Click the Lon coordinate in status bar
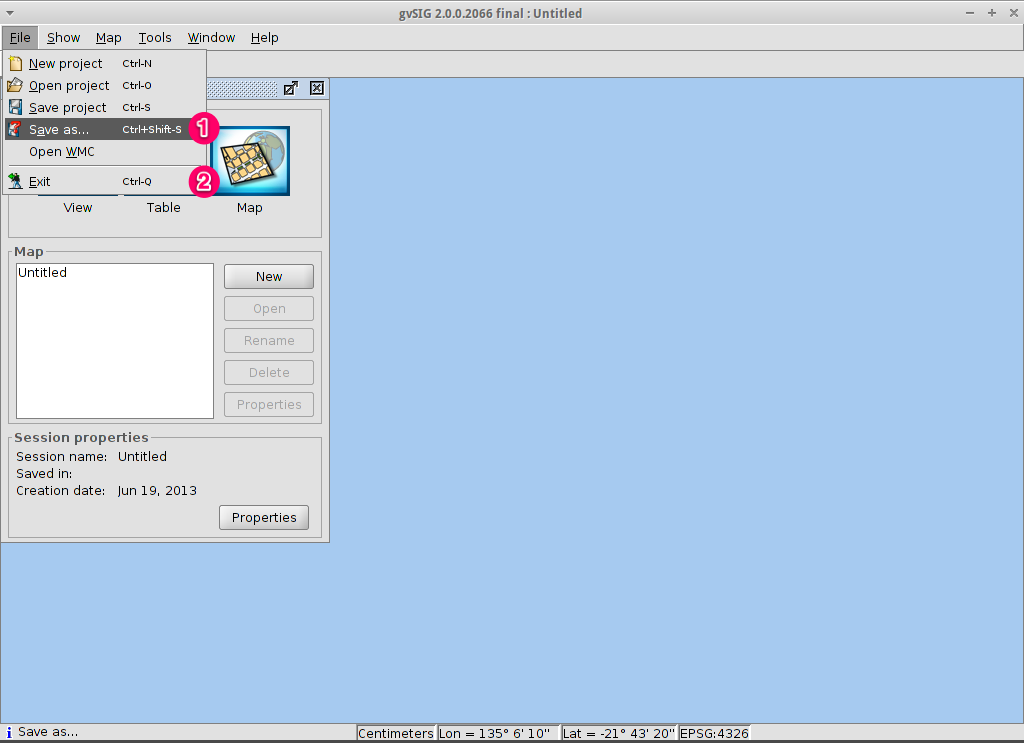 pos(498,733)
